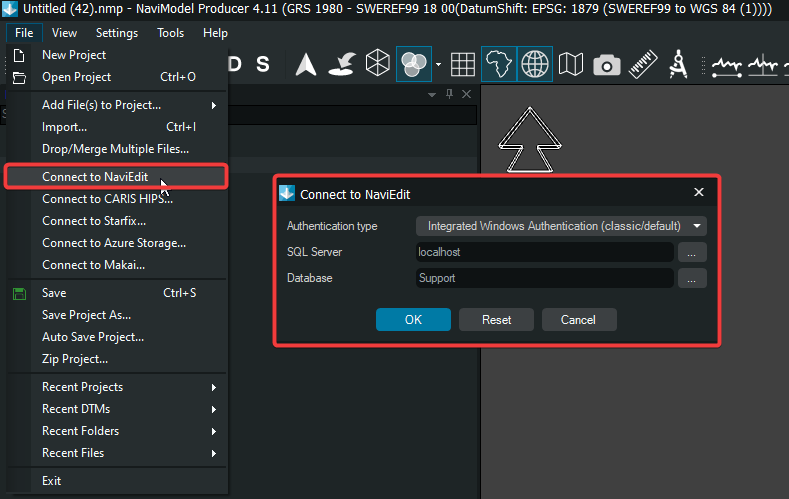Toggle the Africa continent map icon
Screen dimensions: 789x499
click(499, 64)
